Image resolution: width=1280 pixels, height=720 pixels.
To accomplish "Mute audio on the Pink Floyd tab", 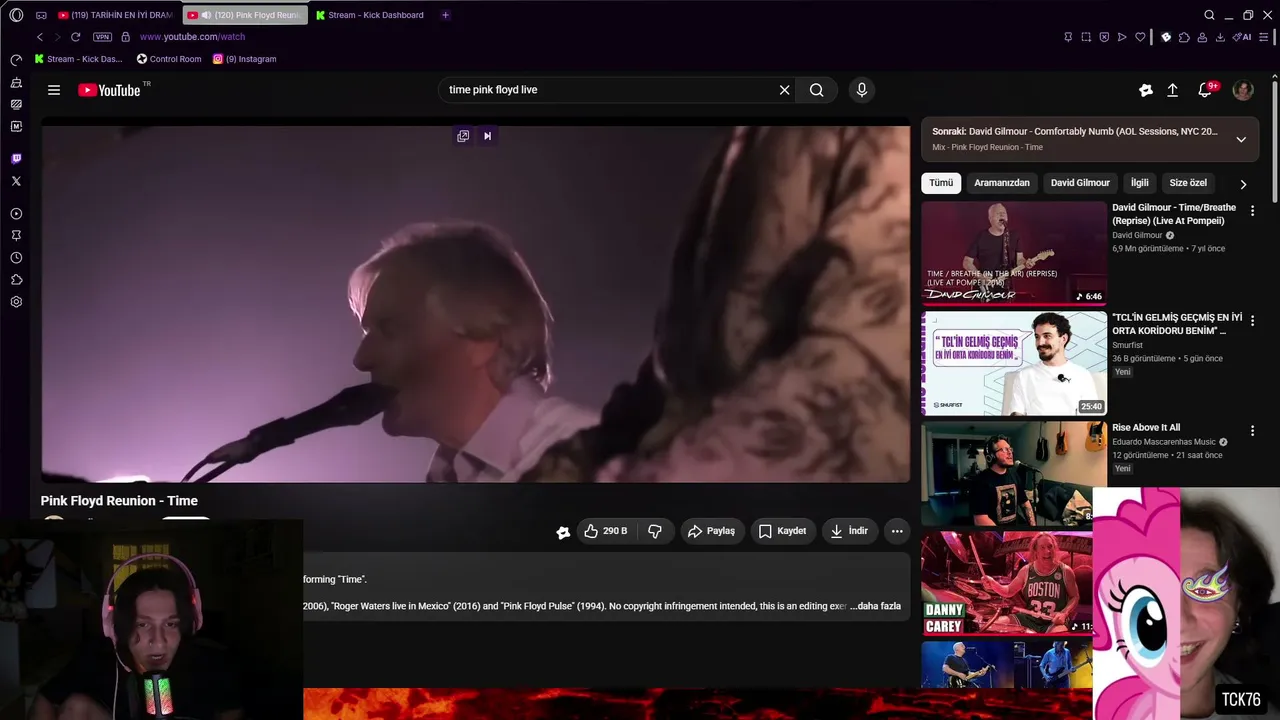I will point(206,15).
